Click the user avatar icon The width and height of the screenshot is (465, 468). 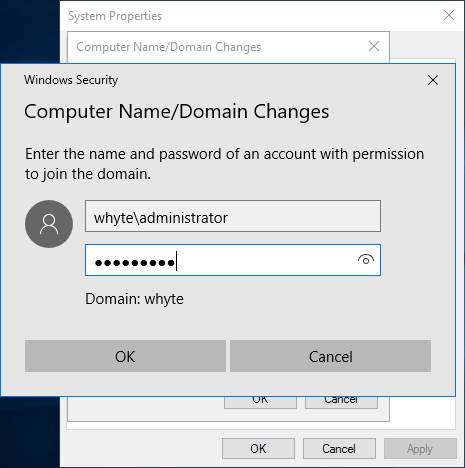49,224
